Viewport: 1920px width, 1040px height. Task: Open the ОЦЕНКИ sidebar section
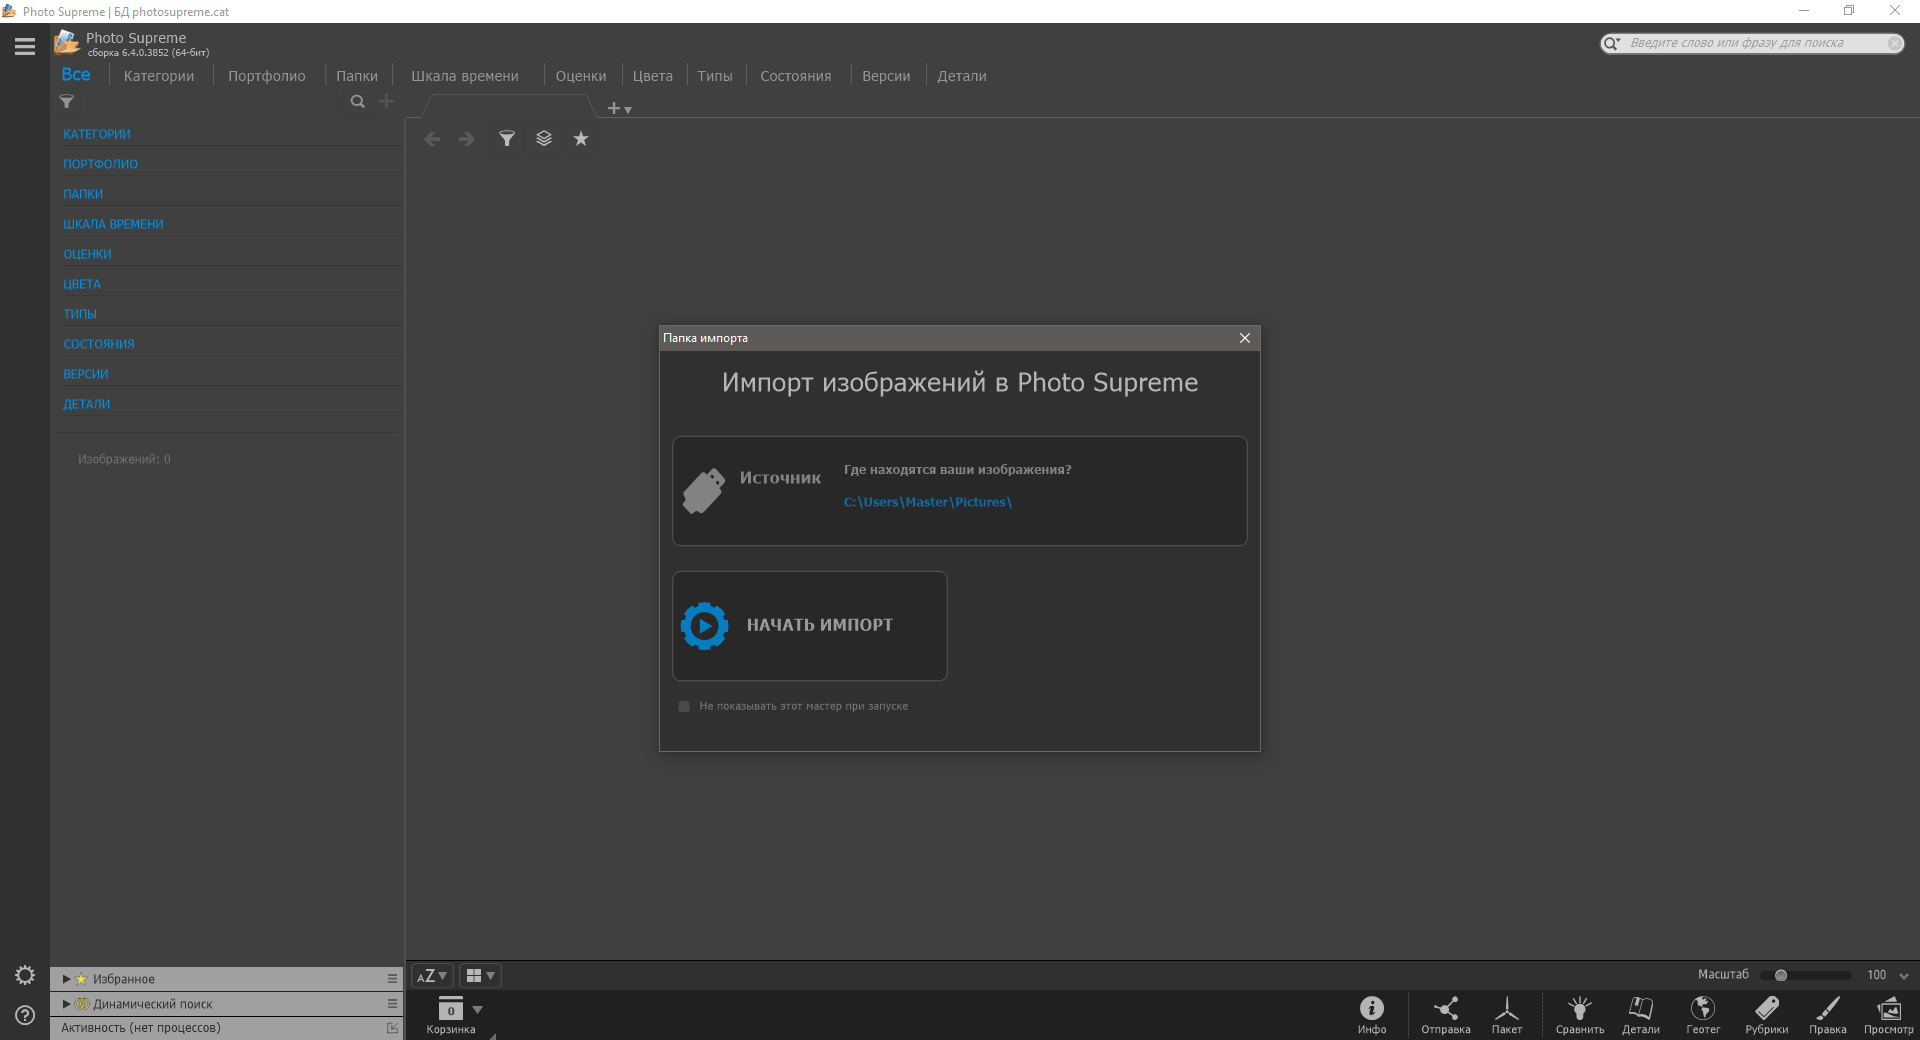click(87, 254)
